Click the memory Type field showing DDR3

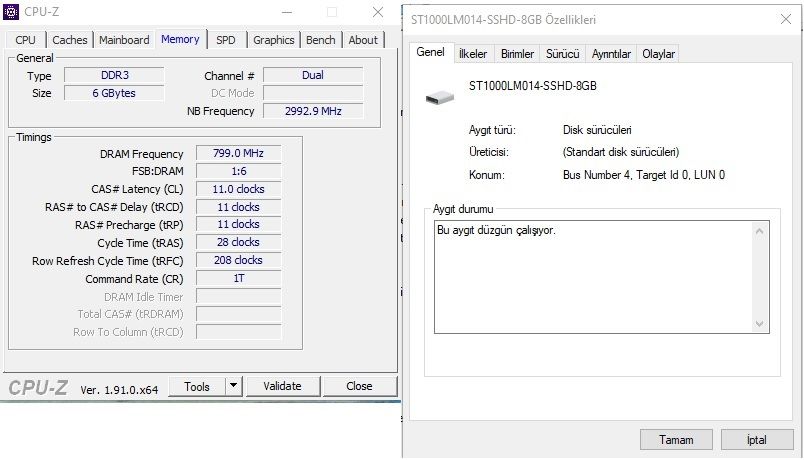click(114, 75)
